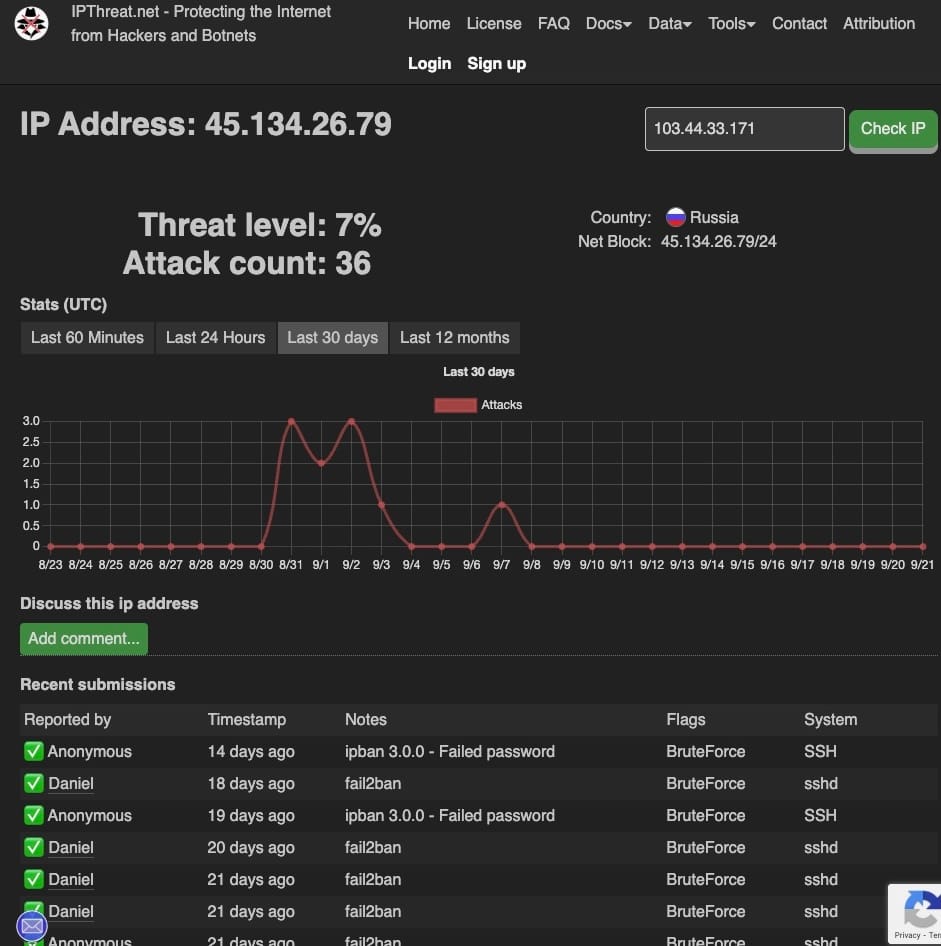Open the Tools dropdown menu
Screen dimensions: 941x946
pos(731,24)
